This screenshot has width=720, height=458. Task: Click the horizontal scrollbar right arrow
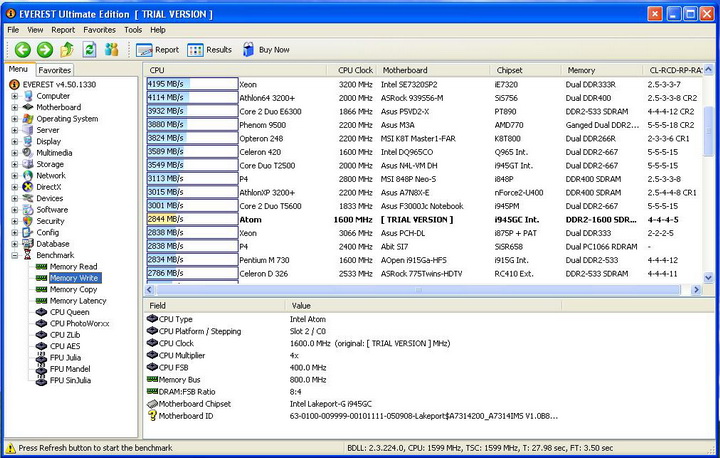696,290
